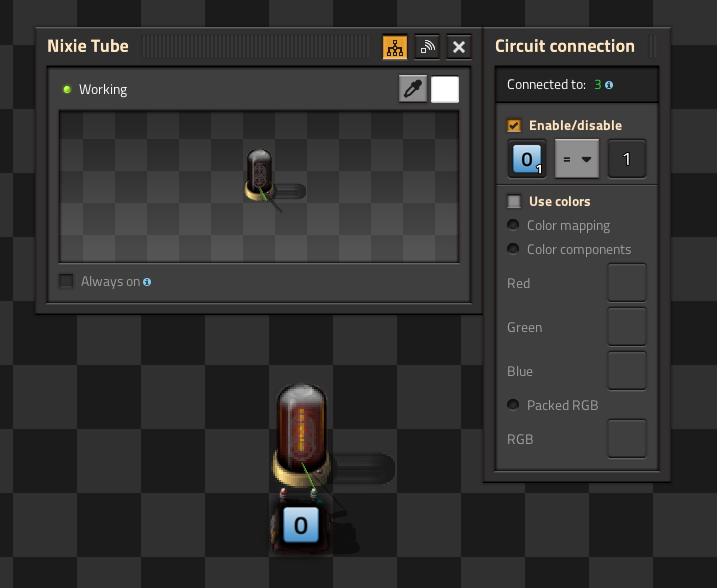Viewport: 717px width, 588px height.
Task: Select the Color mapping radio option
Action: click(514, 225)
